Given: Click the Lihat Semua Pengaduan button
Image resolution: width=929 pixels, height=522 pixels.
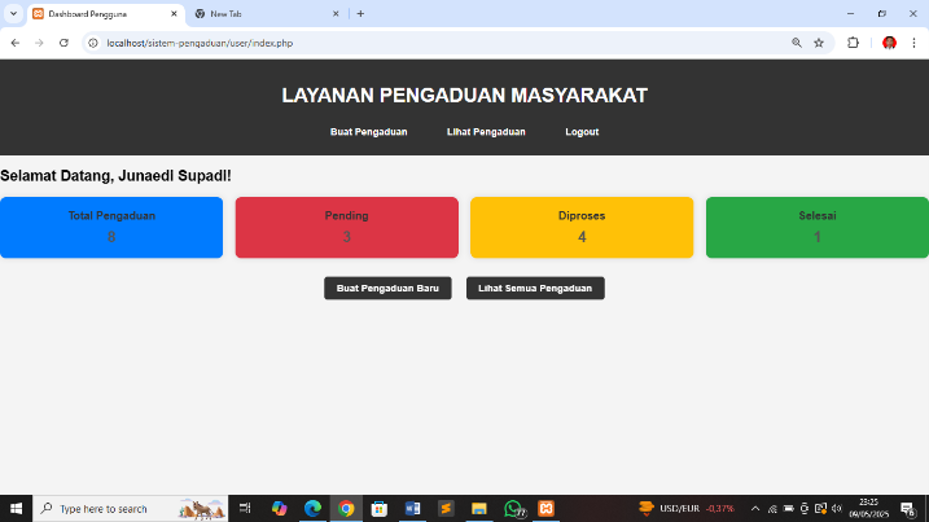Looking at the screenshot, I should click(535, 288).
